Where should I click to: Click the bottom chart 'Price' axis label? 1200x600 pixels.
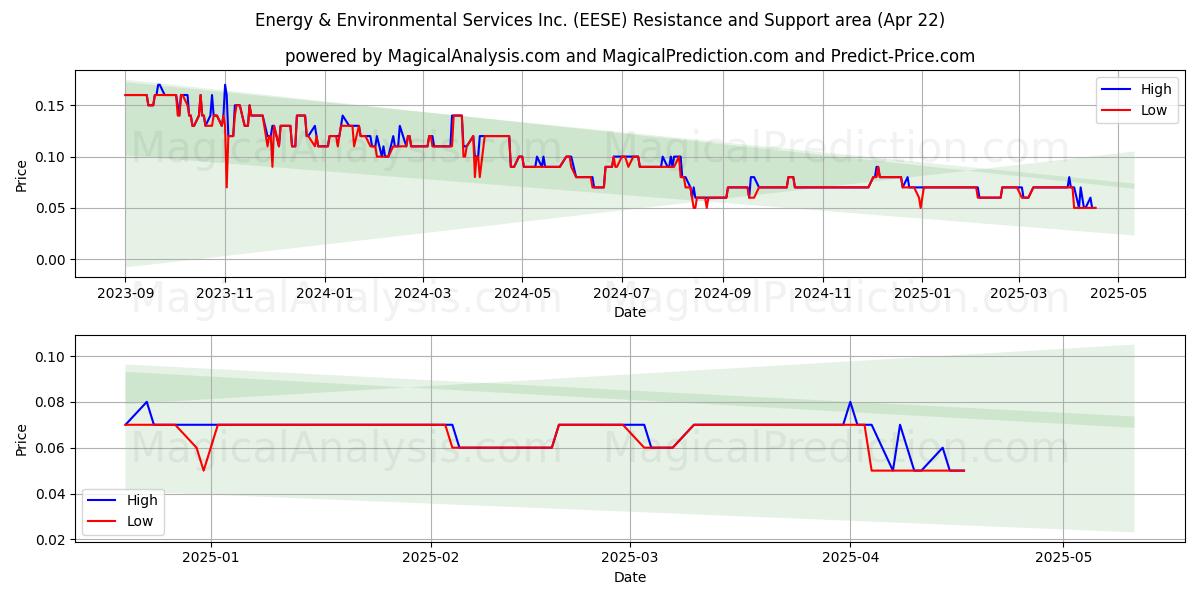[22, 438]
